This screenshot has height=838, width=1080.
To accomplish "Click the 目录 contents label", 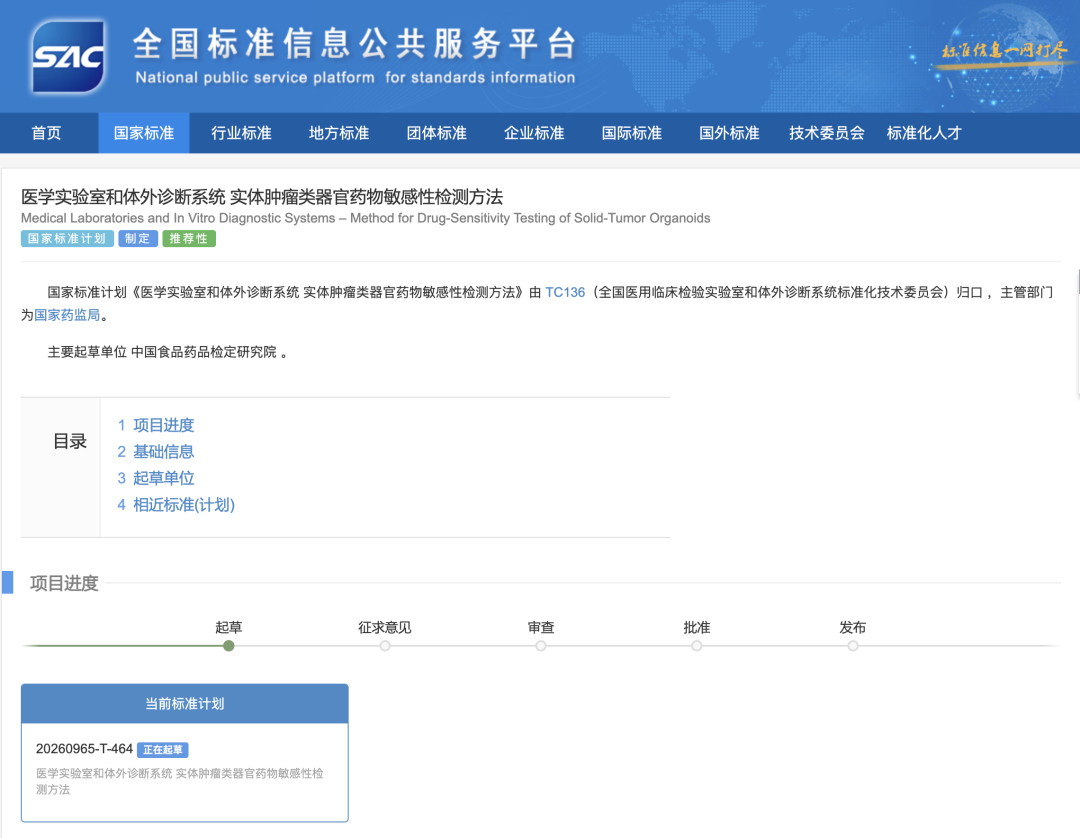I will [x=70, y=441].
